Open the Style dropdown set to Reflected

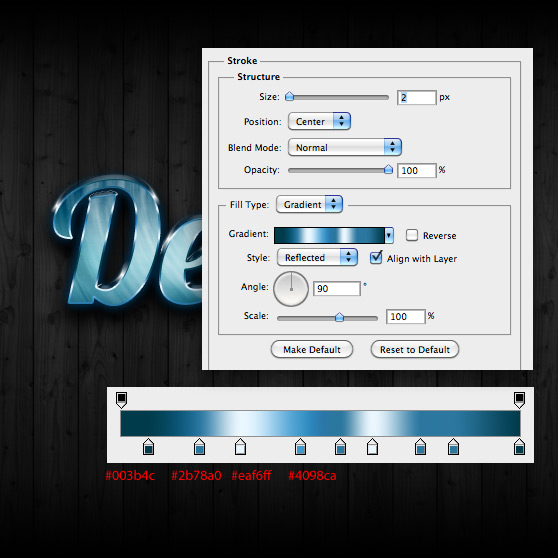[317, 257]
